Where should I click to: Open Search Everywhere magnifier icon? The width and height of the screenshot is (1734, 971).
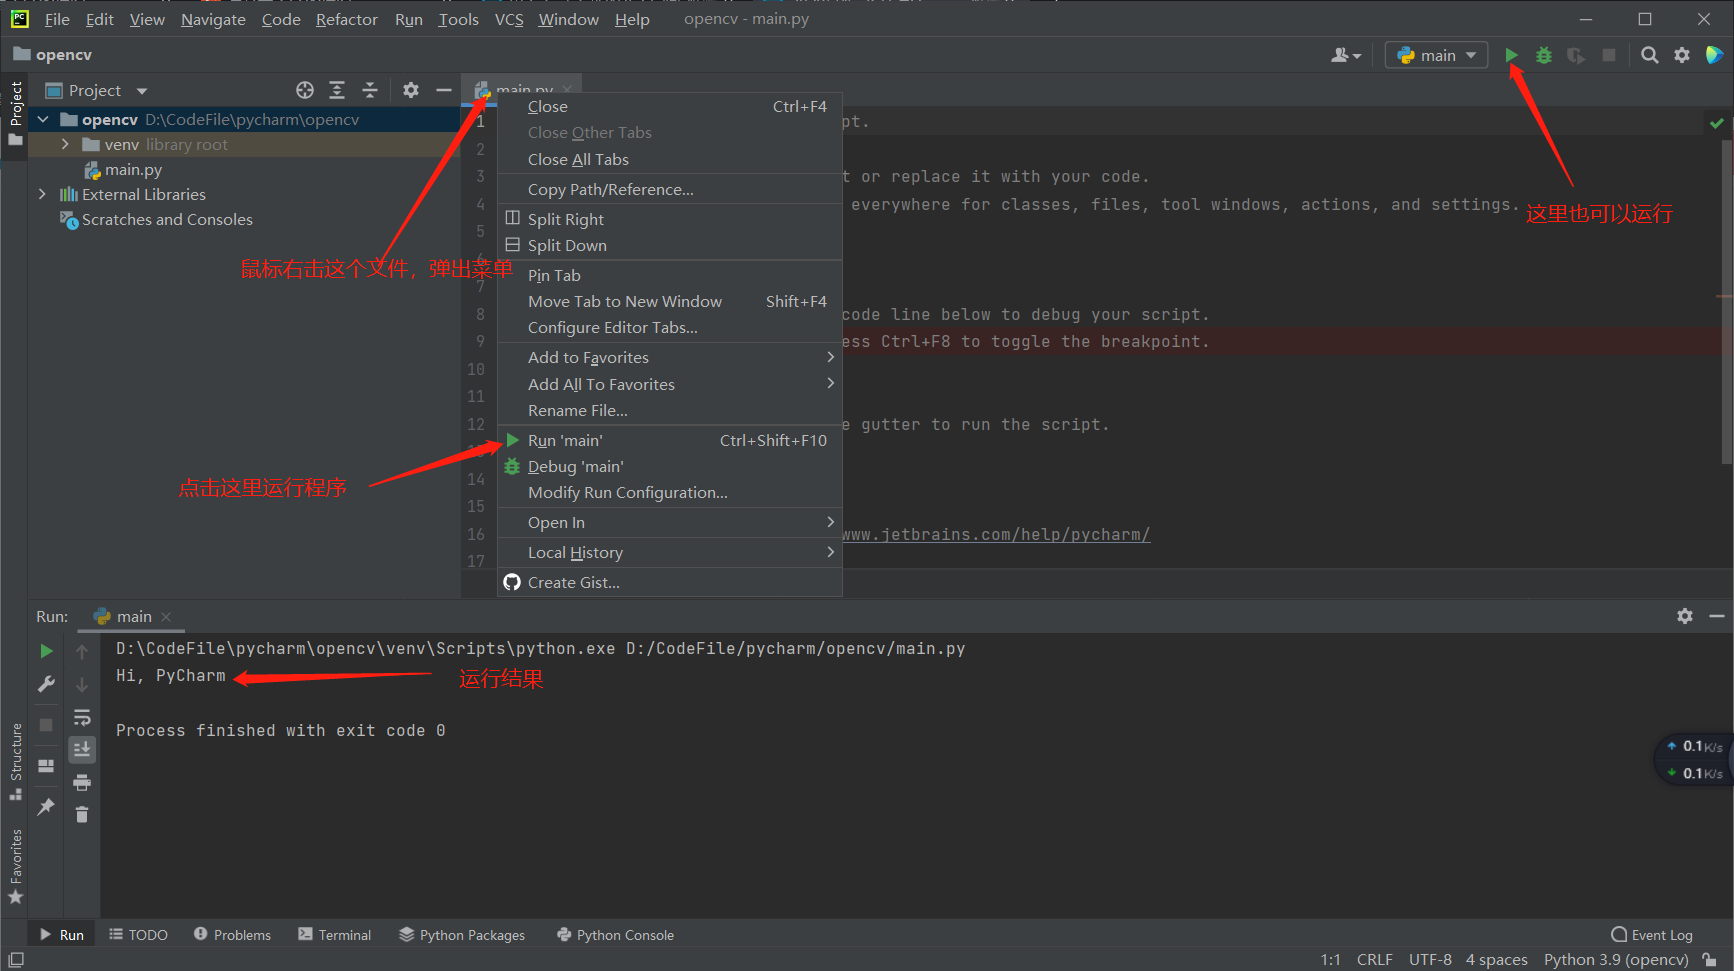(x=1650, y=55)
